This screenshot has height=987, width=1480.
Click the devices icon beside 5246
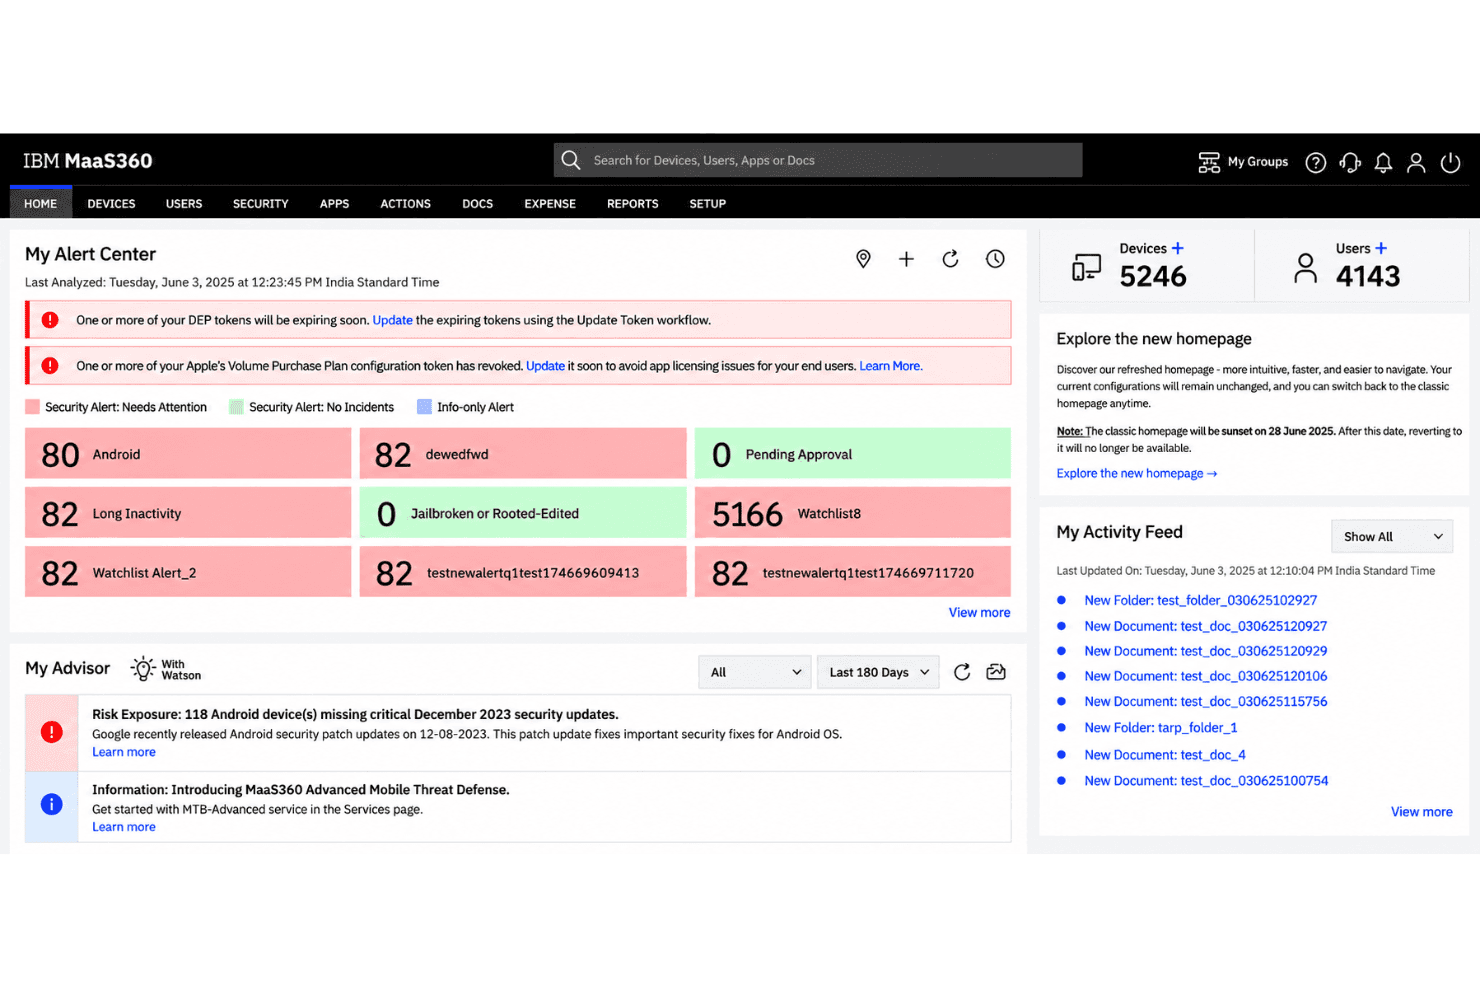point(1086,268)
